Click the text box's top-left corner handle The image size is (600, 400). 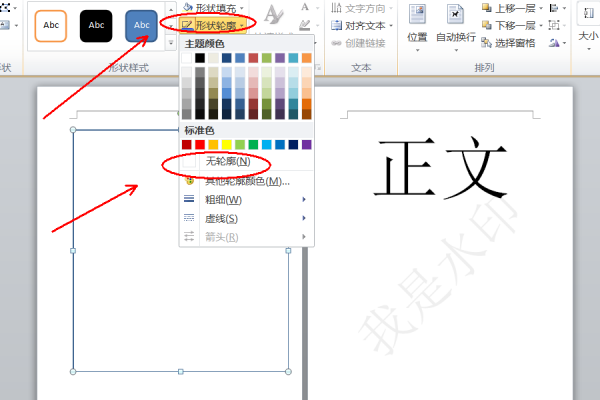point(73,130)
